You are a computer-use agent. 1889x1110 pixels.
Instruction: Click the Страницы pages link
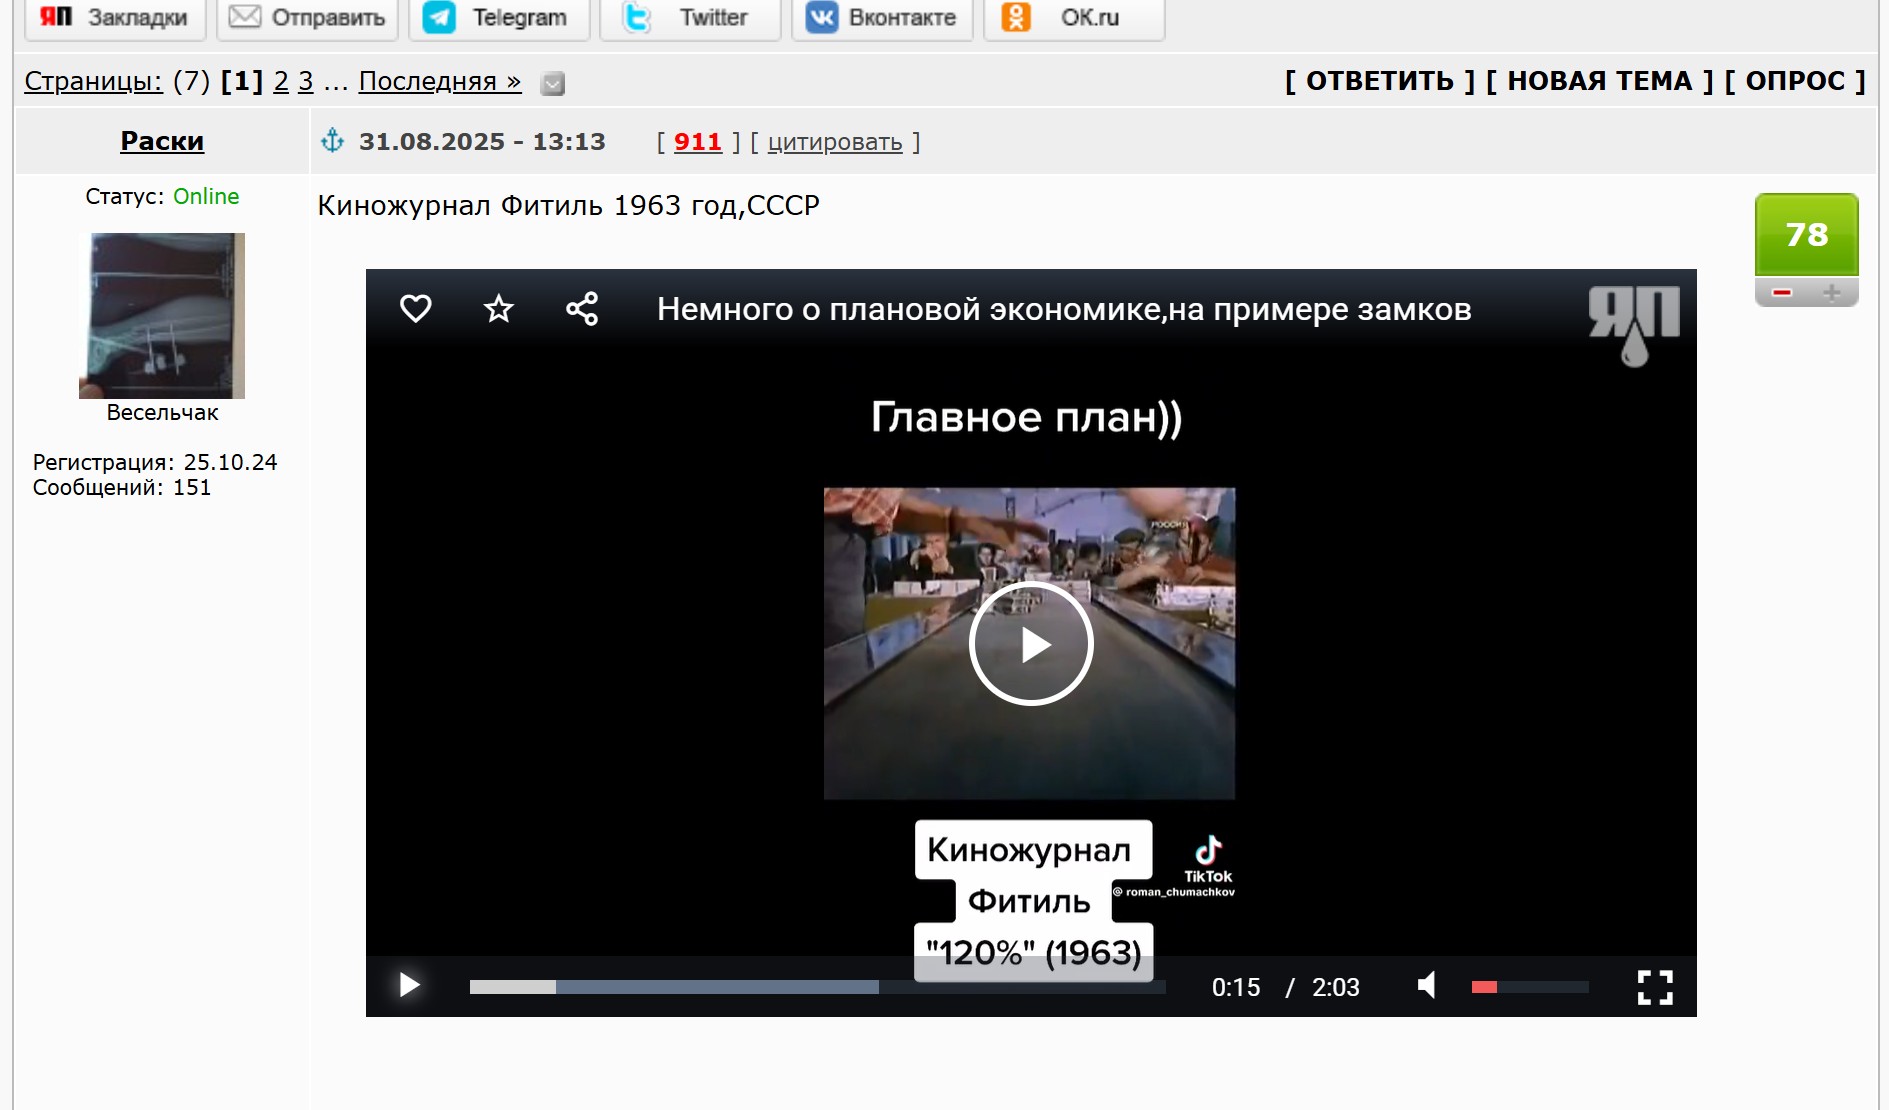pos(93,81)
